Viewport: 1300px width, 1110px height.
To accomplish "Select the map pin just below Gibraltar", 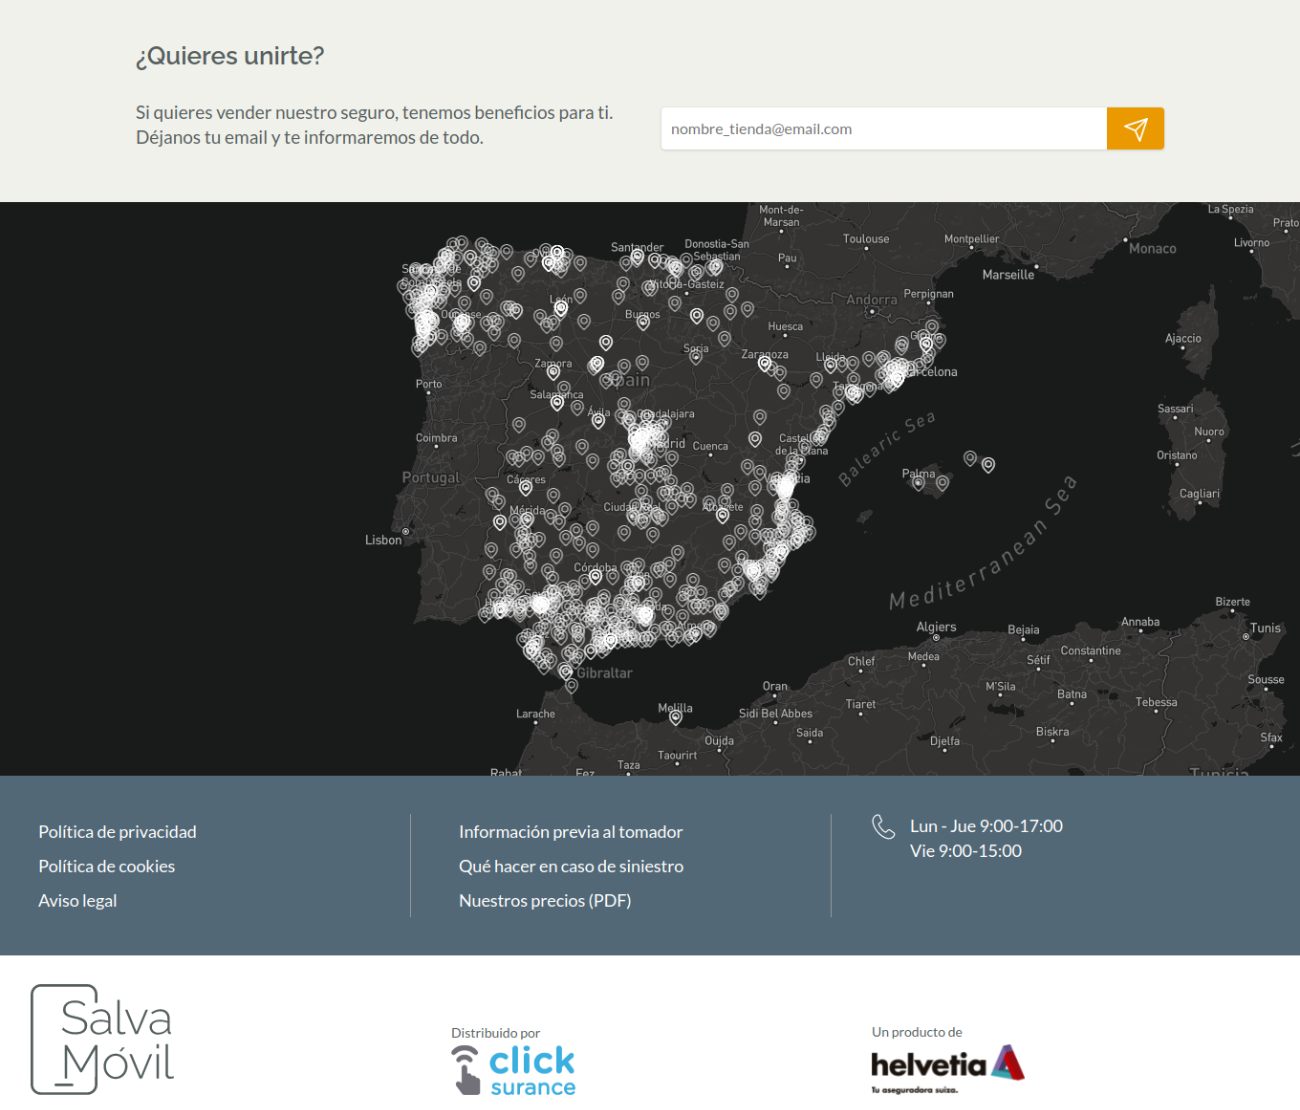I will [571, 685].
